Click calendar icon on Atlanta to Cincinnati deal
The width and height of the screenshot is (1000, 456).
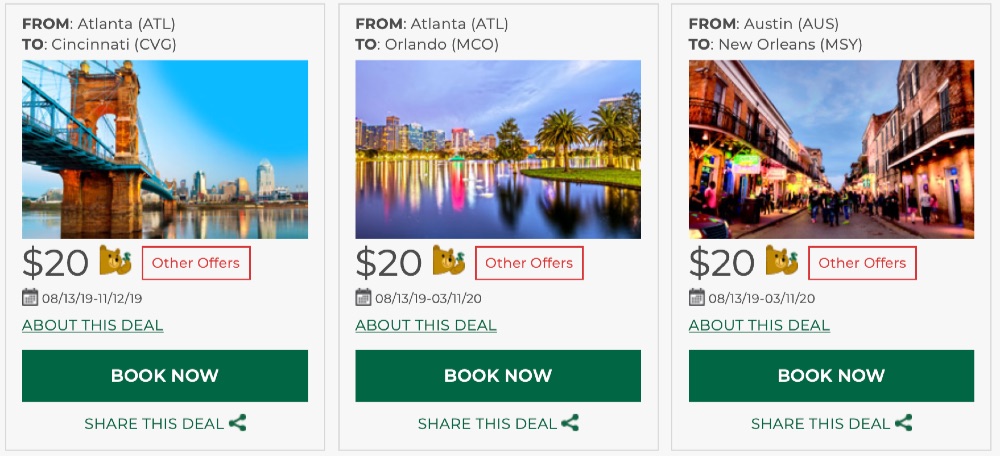(x=29, y=297)
